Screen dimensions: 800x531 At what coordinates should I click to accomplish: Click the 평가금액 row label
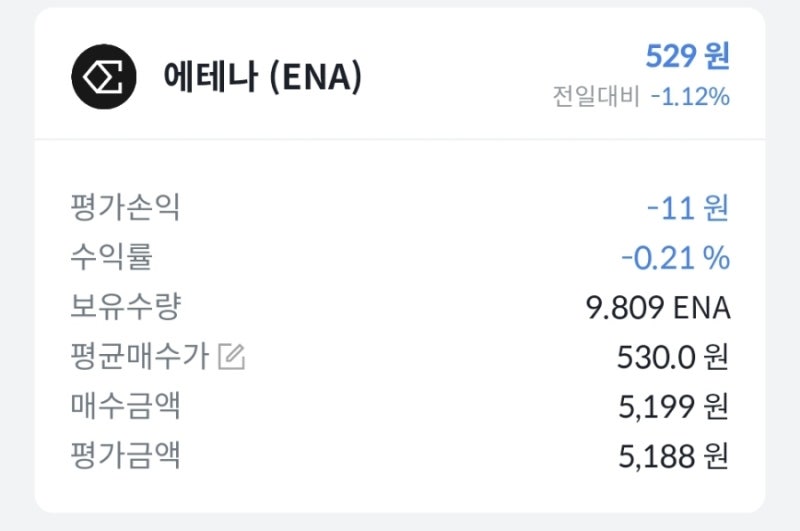pyautogui.click(x=125, y=456)
